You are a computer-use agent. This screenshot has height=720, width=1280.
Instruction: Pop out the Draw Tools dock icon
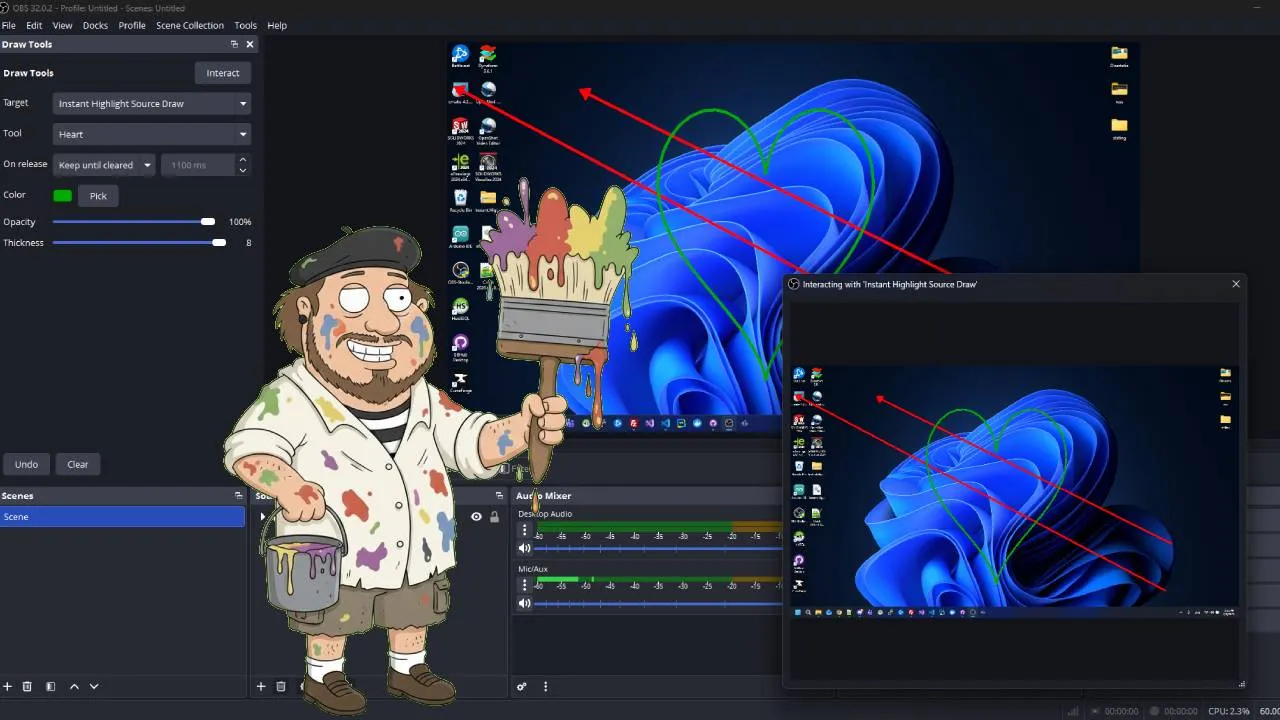234,44
